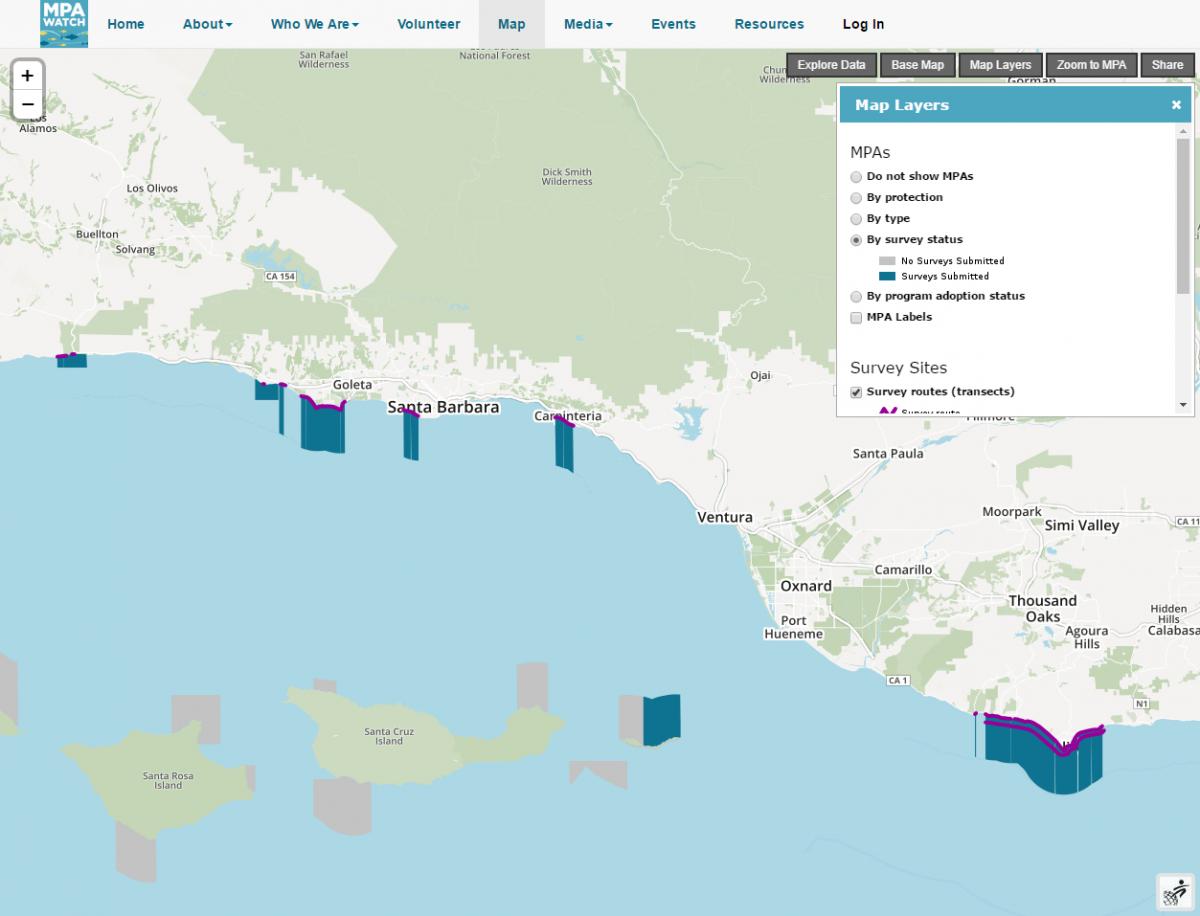The height and width of the screenshot is (916, 1200).
Task: Enable the MPA Labels checkbox
Action: pyautogui.click(x=856, y=318)
